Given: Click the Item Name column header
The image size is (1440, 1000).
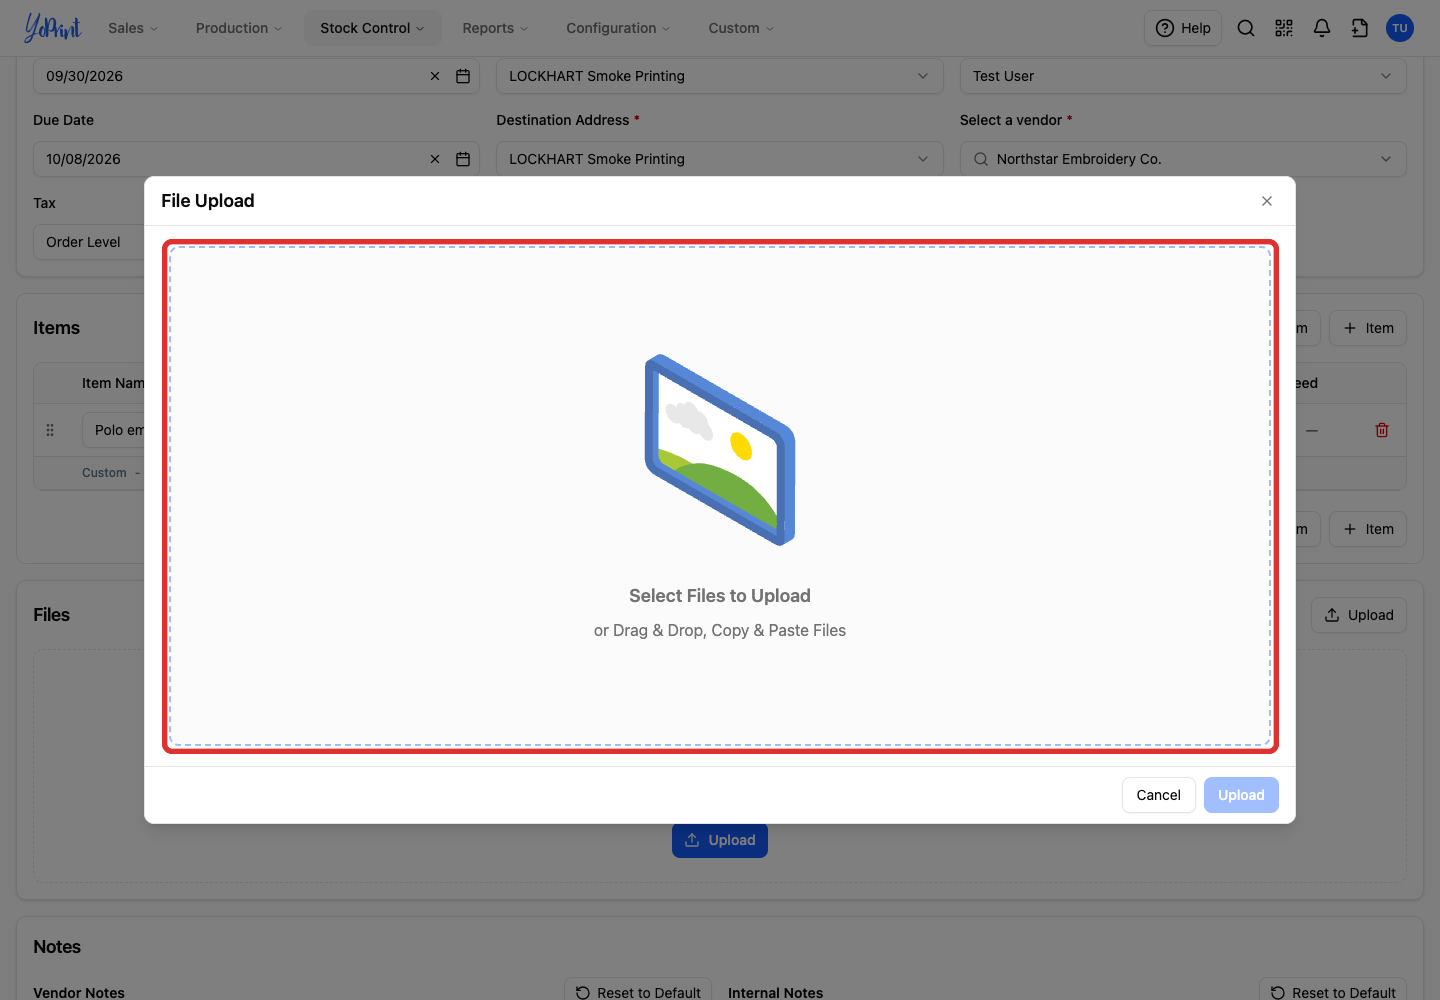Looking at the screenshot, I should 113,383.
